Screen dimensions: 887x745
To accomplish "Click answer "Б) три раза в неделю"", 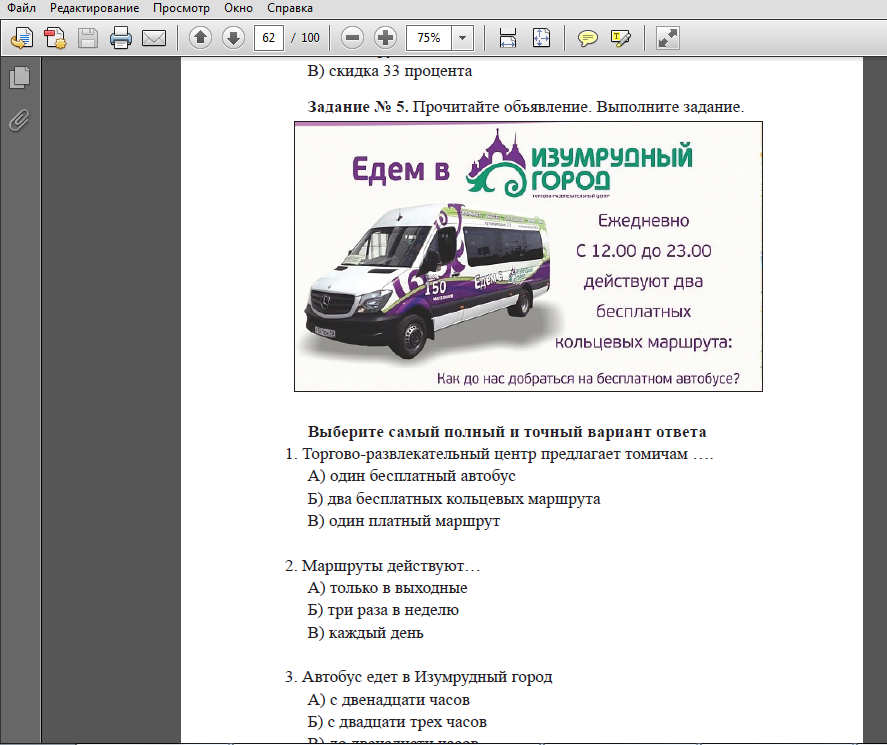I will click(383, 610).
